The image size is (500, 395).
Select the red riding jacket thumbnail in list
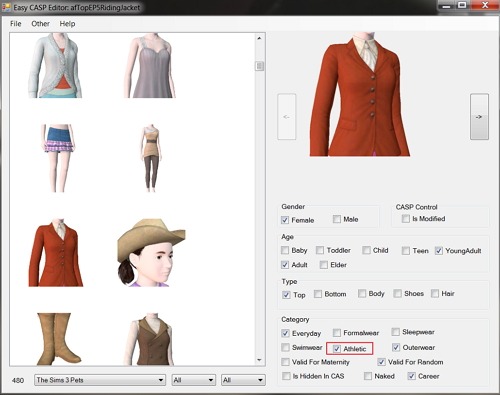click(x=56, y=253)
